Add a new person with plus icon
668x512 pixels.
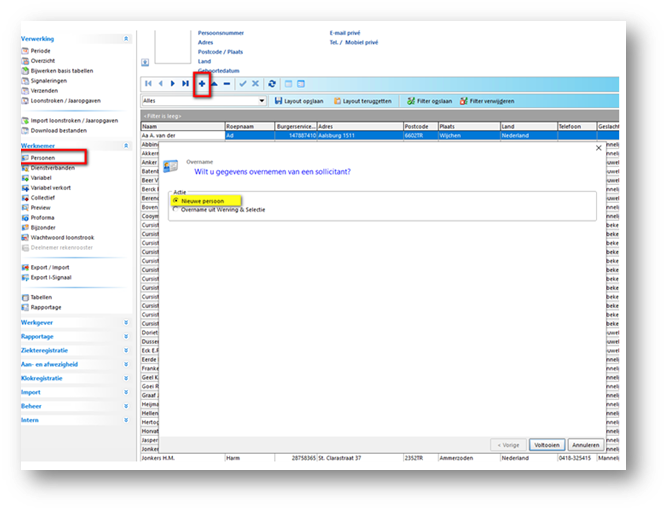point(202,84)
